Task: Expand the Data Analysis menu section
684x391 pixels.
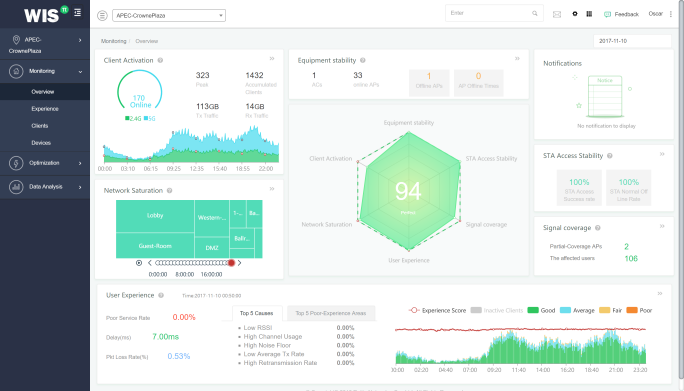Action: 45,187
